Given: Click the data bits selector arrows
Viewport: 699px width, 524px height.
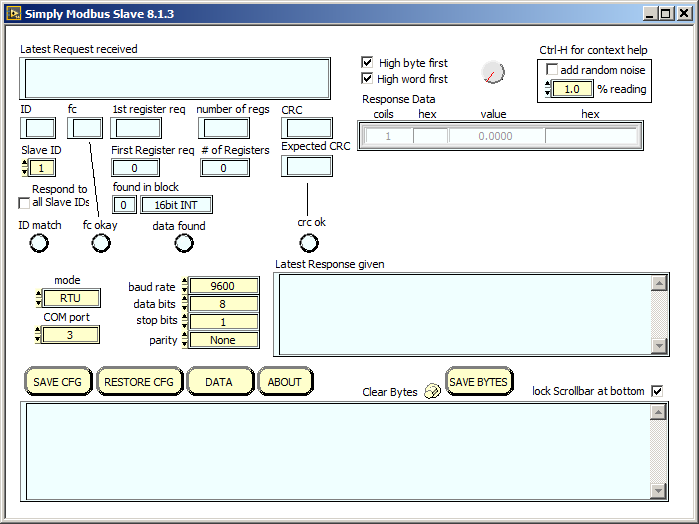Looking at the screenshot, I should click(x=185, y=304).
